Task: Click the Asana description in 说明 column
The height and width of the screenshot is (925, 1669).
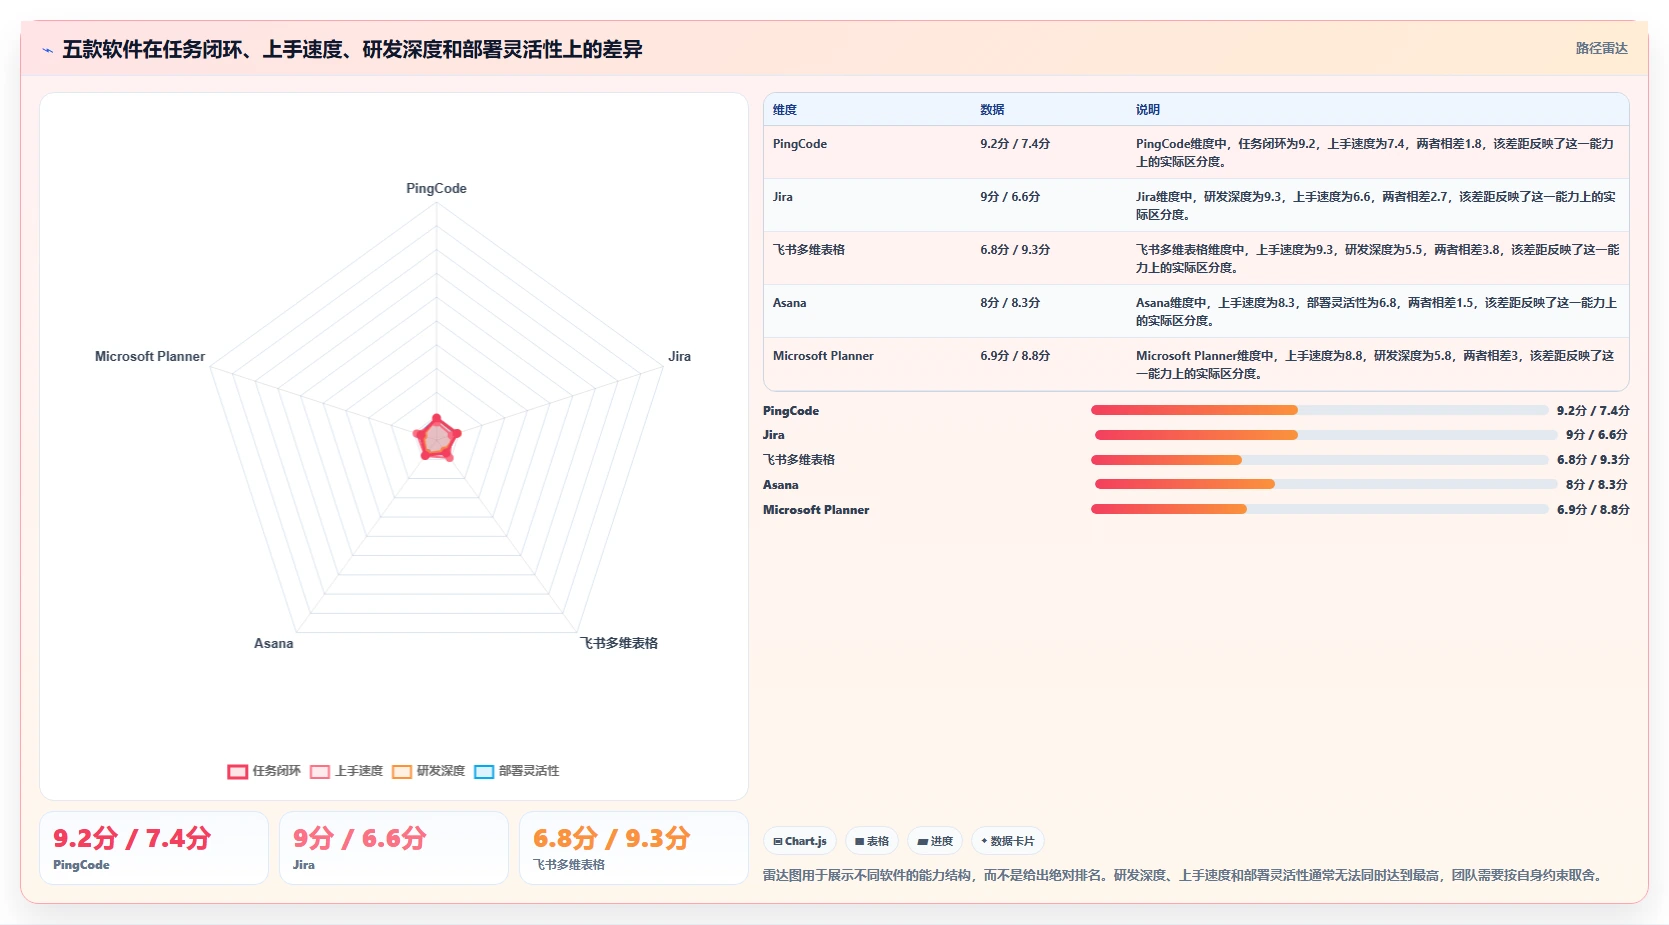Action: pos(1376,312)
